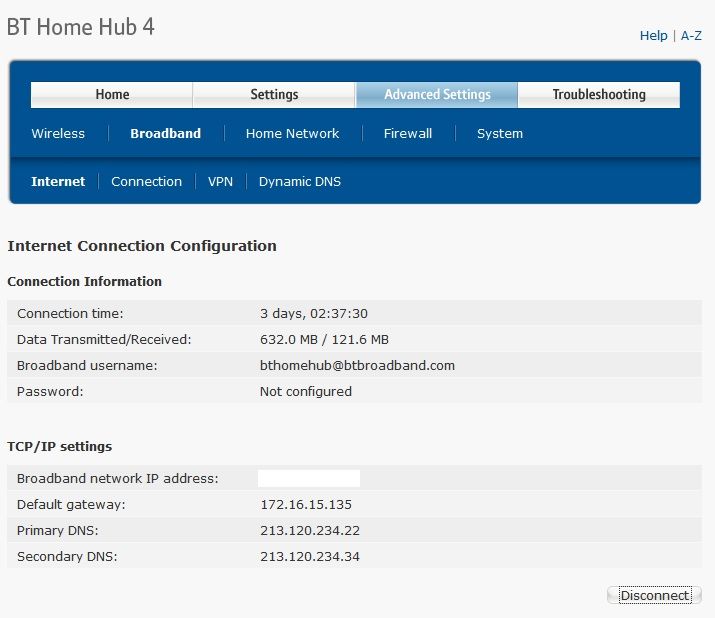715x618 pixels.
Task: Open the Settings tab
Action: tap(274, 95)
